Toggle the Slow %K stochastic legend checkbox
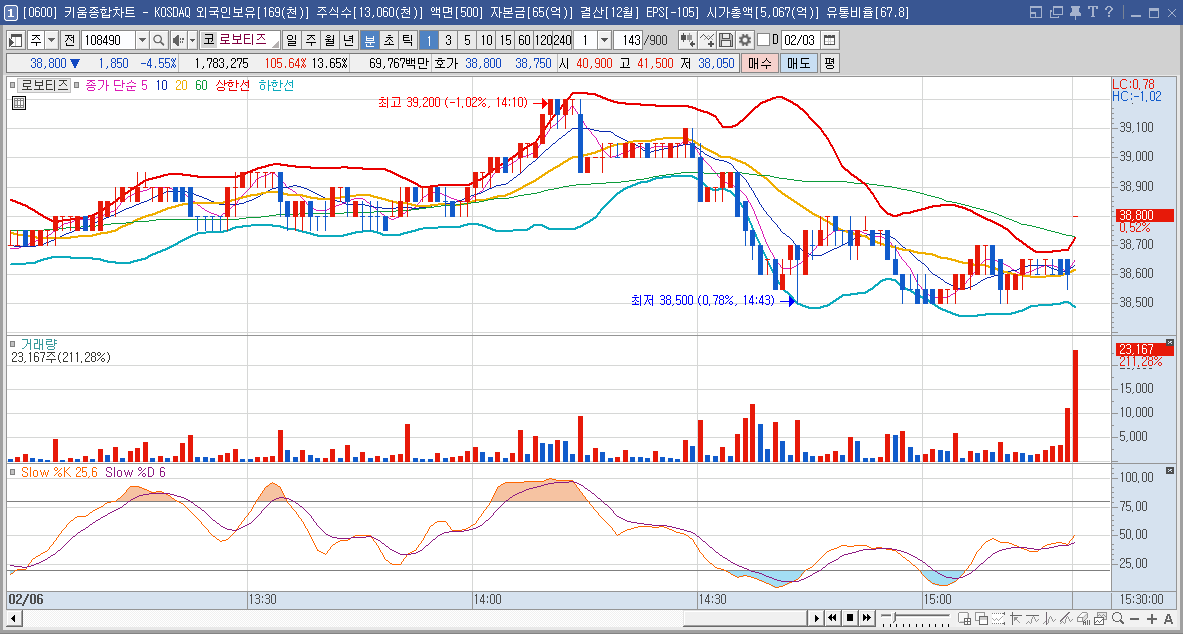1183x634 pixels. 12,472
